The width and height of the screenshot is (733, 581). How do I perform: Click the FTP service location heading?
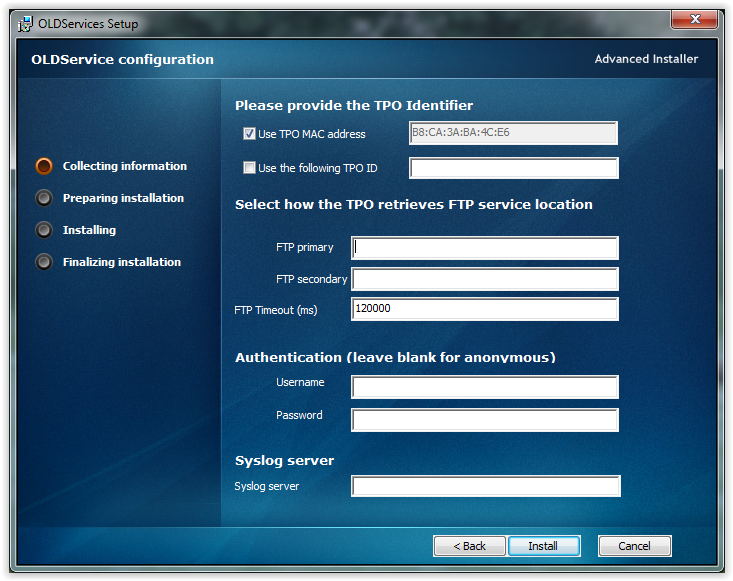point(414,205)
